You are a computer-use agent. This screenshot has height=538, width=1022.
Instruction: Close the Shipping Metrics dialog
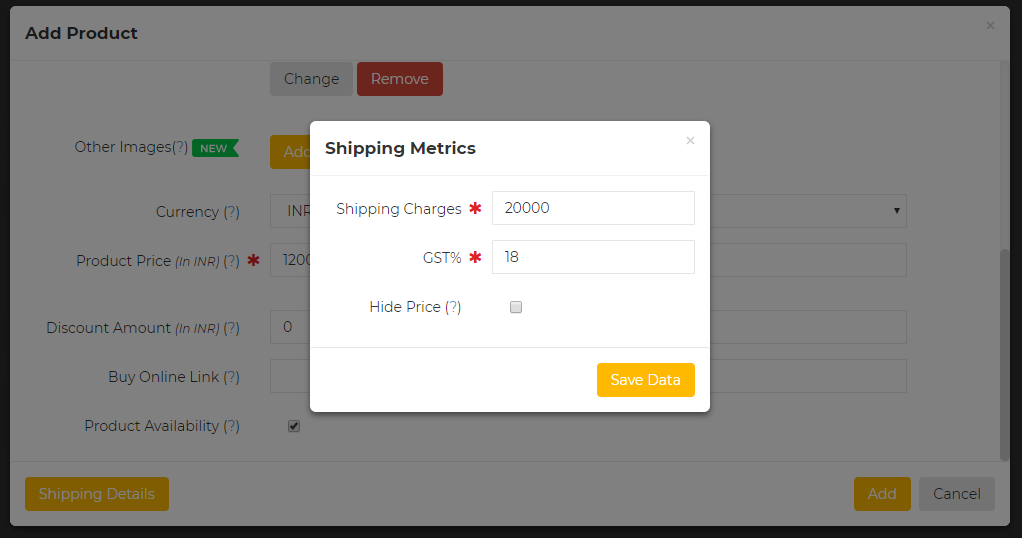690,141
